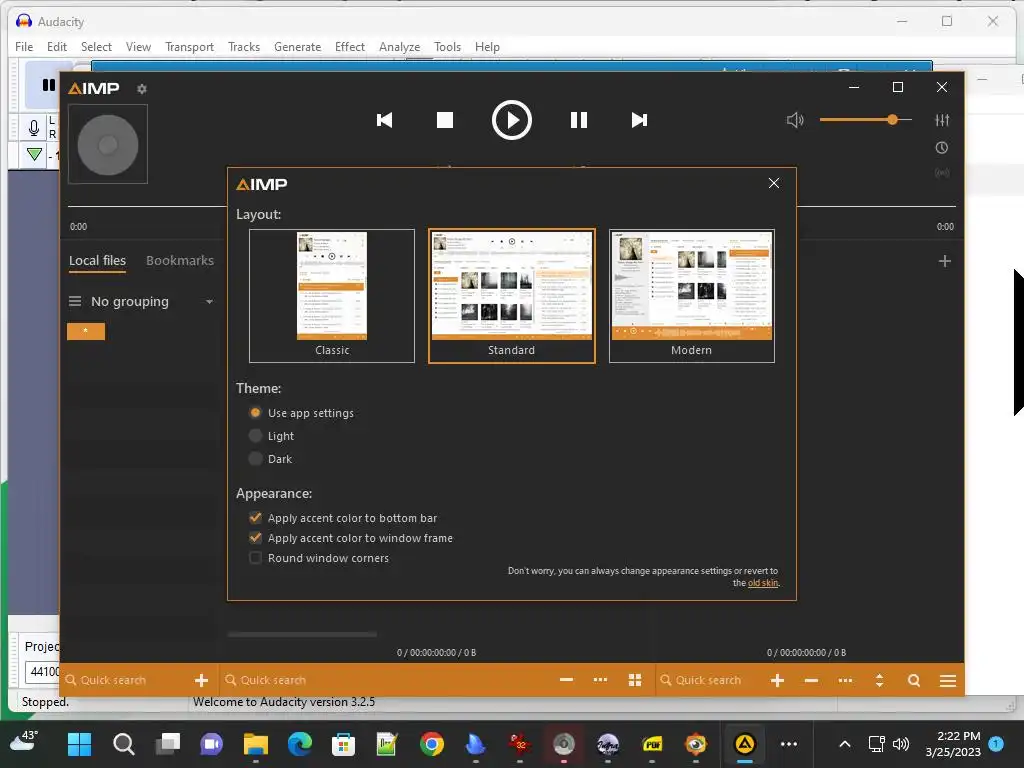
Task: Click Audacity's microphone record meter icon
Action: coord(34,127)
